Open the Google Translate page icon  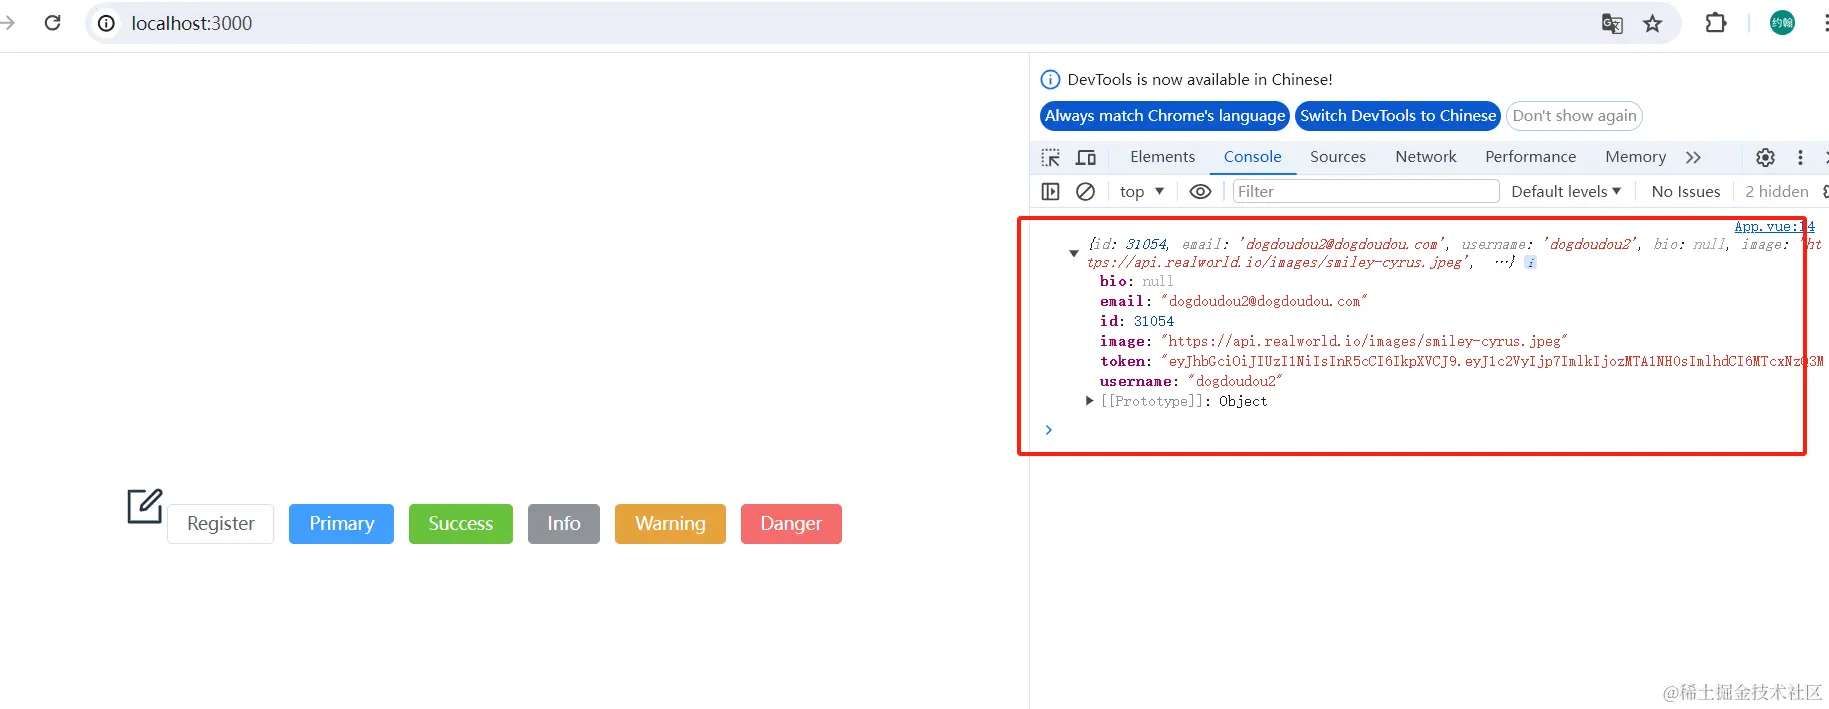click(1612, 23)
